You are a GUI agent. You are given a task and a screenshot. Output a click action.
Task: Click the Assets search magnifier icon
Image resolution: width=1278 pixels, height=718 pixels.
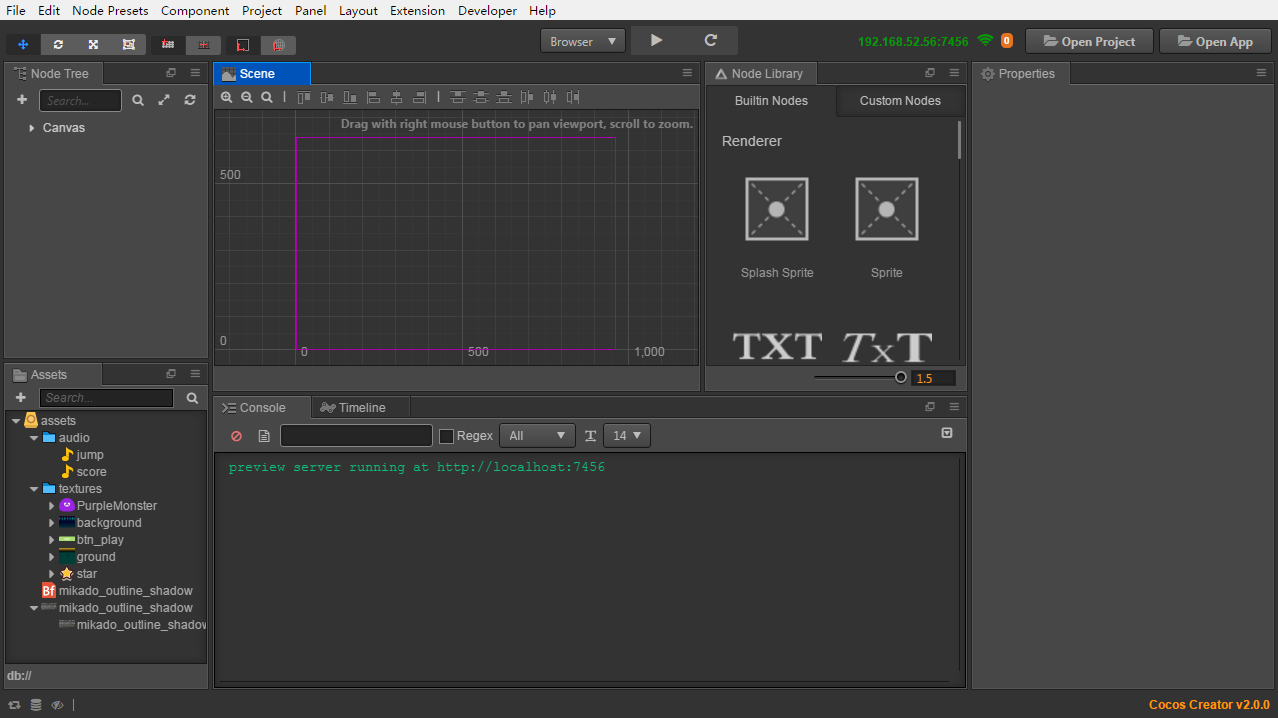pyautogui.click(x=193, y=398)
